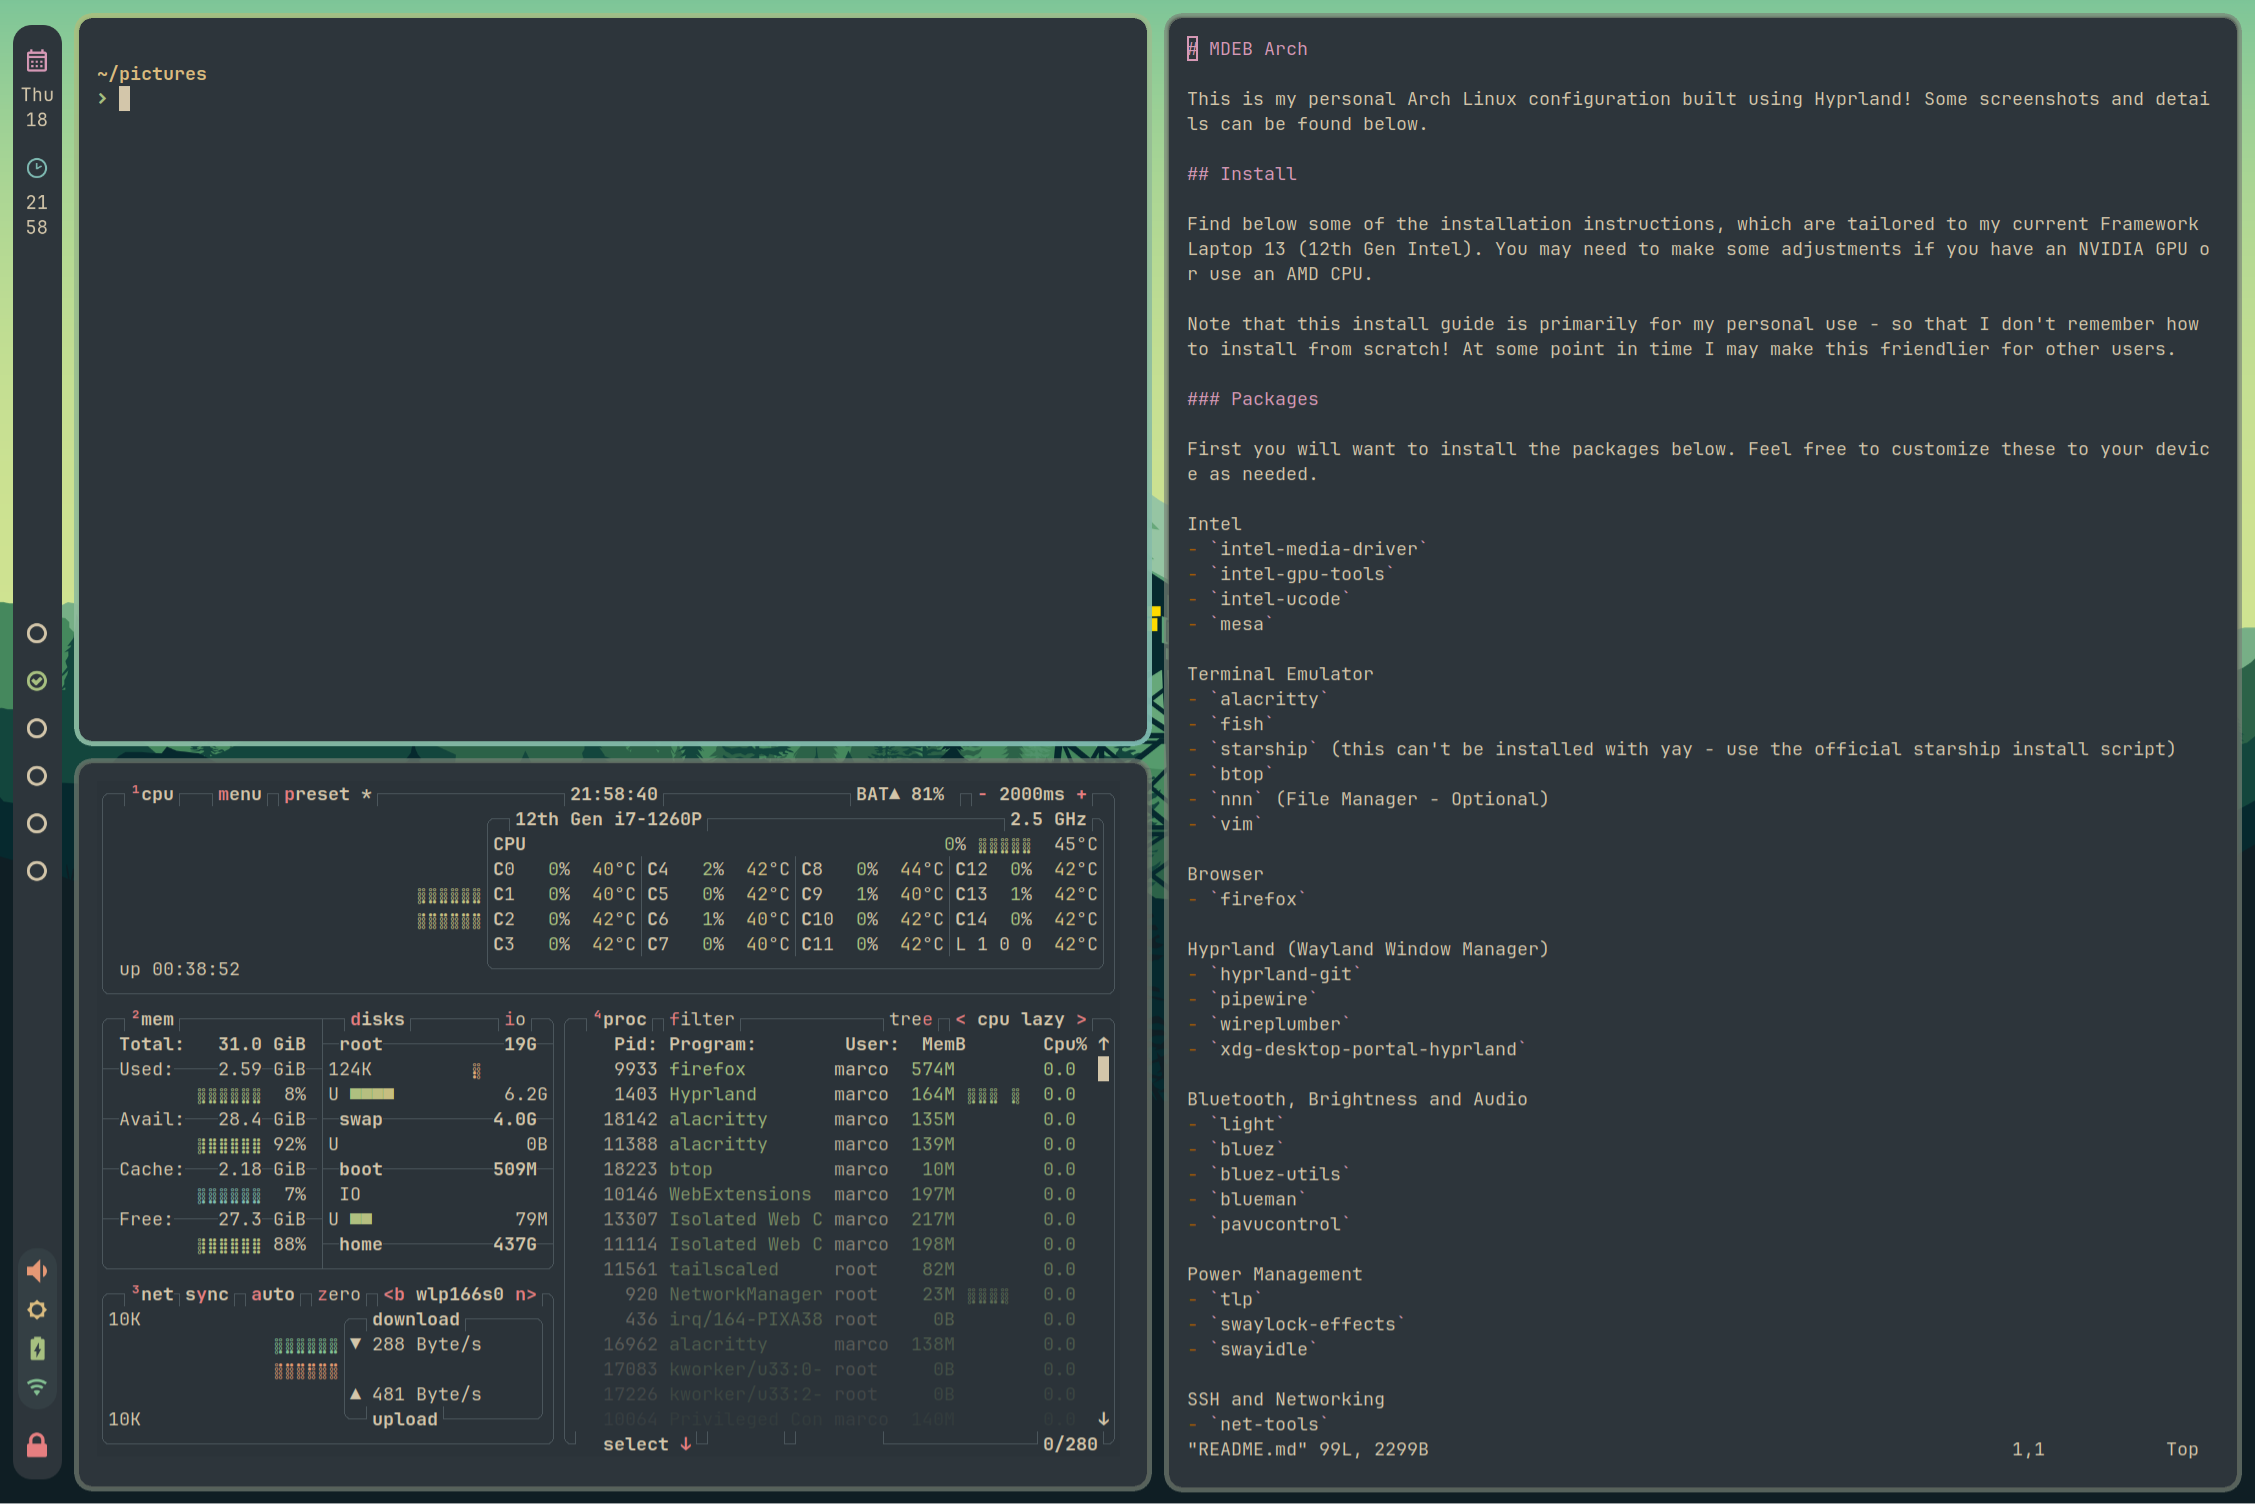Click the calendar icon above Thu 18
This screenshot has width=2256, height=1504.
(x=37, y=61)
